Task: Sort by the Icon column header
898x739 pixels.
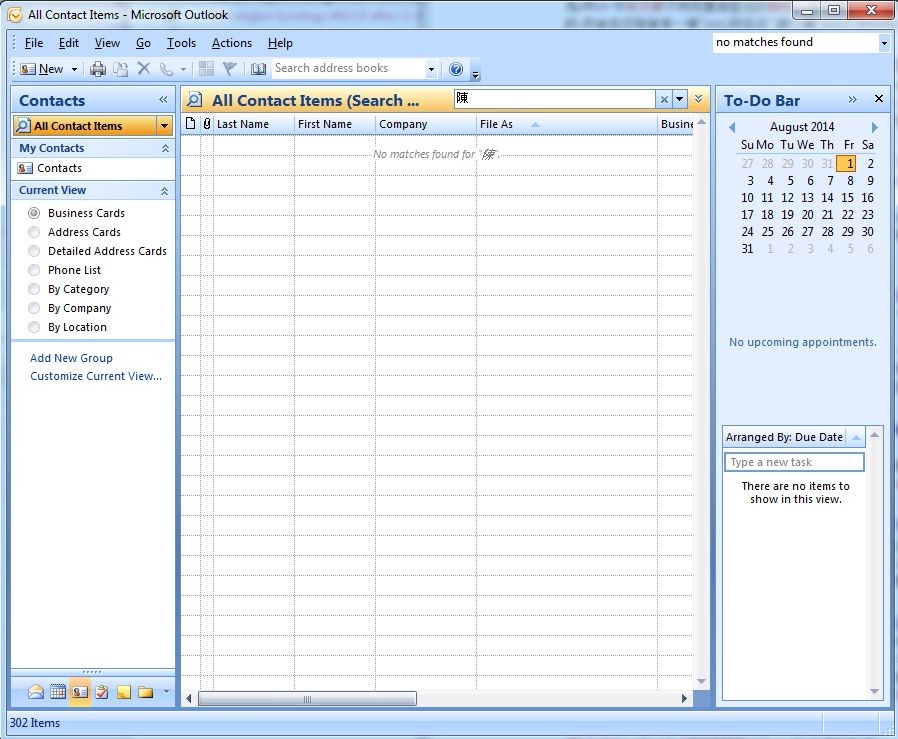Action: click(191, 124)
